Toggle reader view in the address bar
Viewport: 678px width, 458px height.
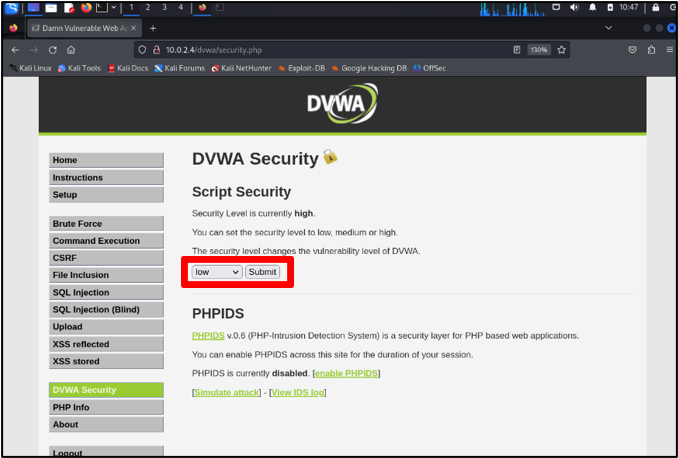(517, 50)
